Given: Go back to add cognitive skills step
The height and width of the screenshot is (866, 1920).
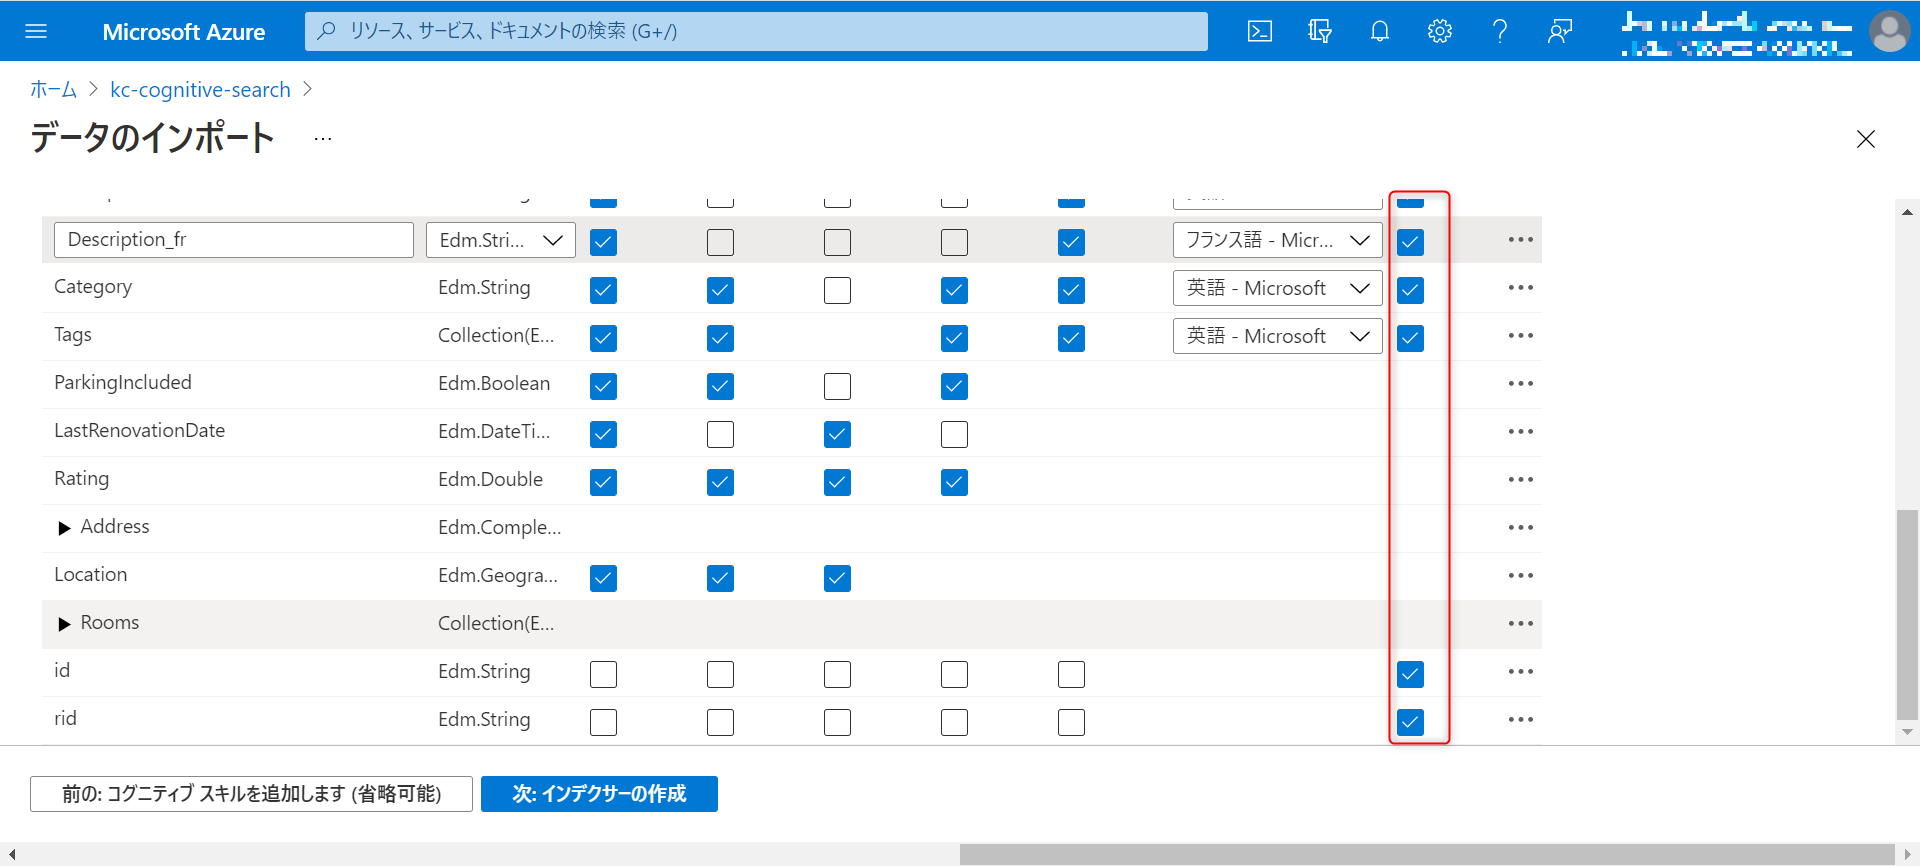Looking at the screenshot, I should pos(251,794).
